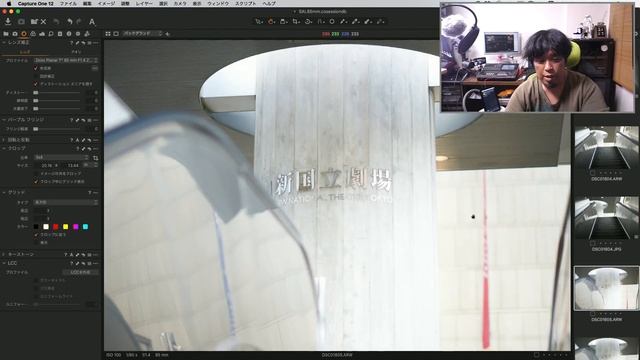Select the Keystone cursor tool
This screenshot has height=360, width=640.
pyautogui.click(x=320, y=21)
